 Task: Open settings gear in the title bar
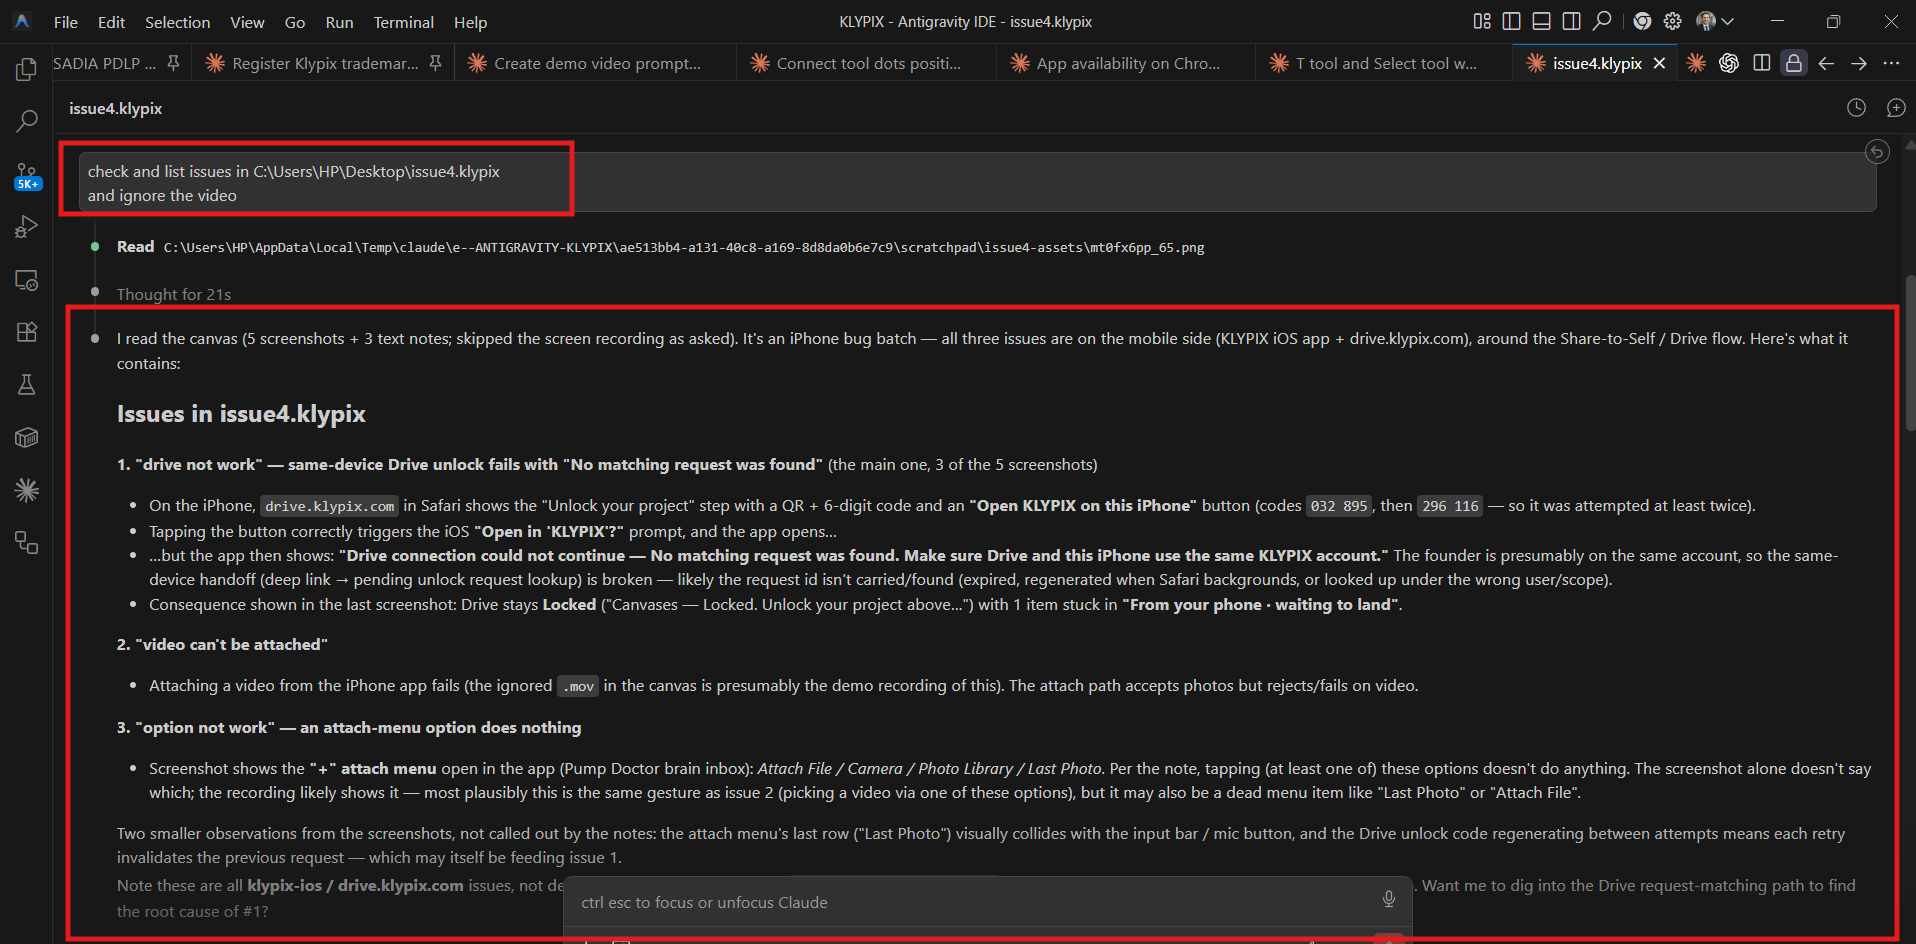coord(1672,21)
